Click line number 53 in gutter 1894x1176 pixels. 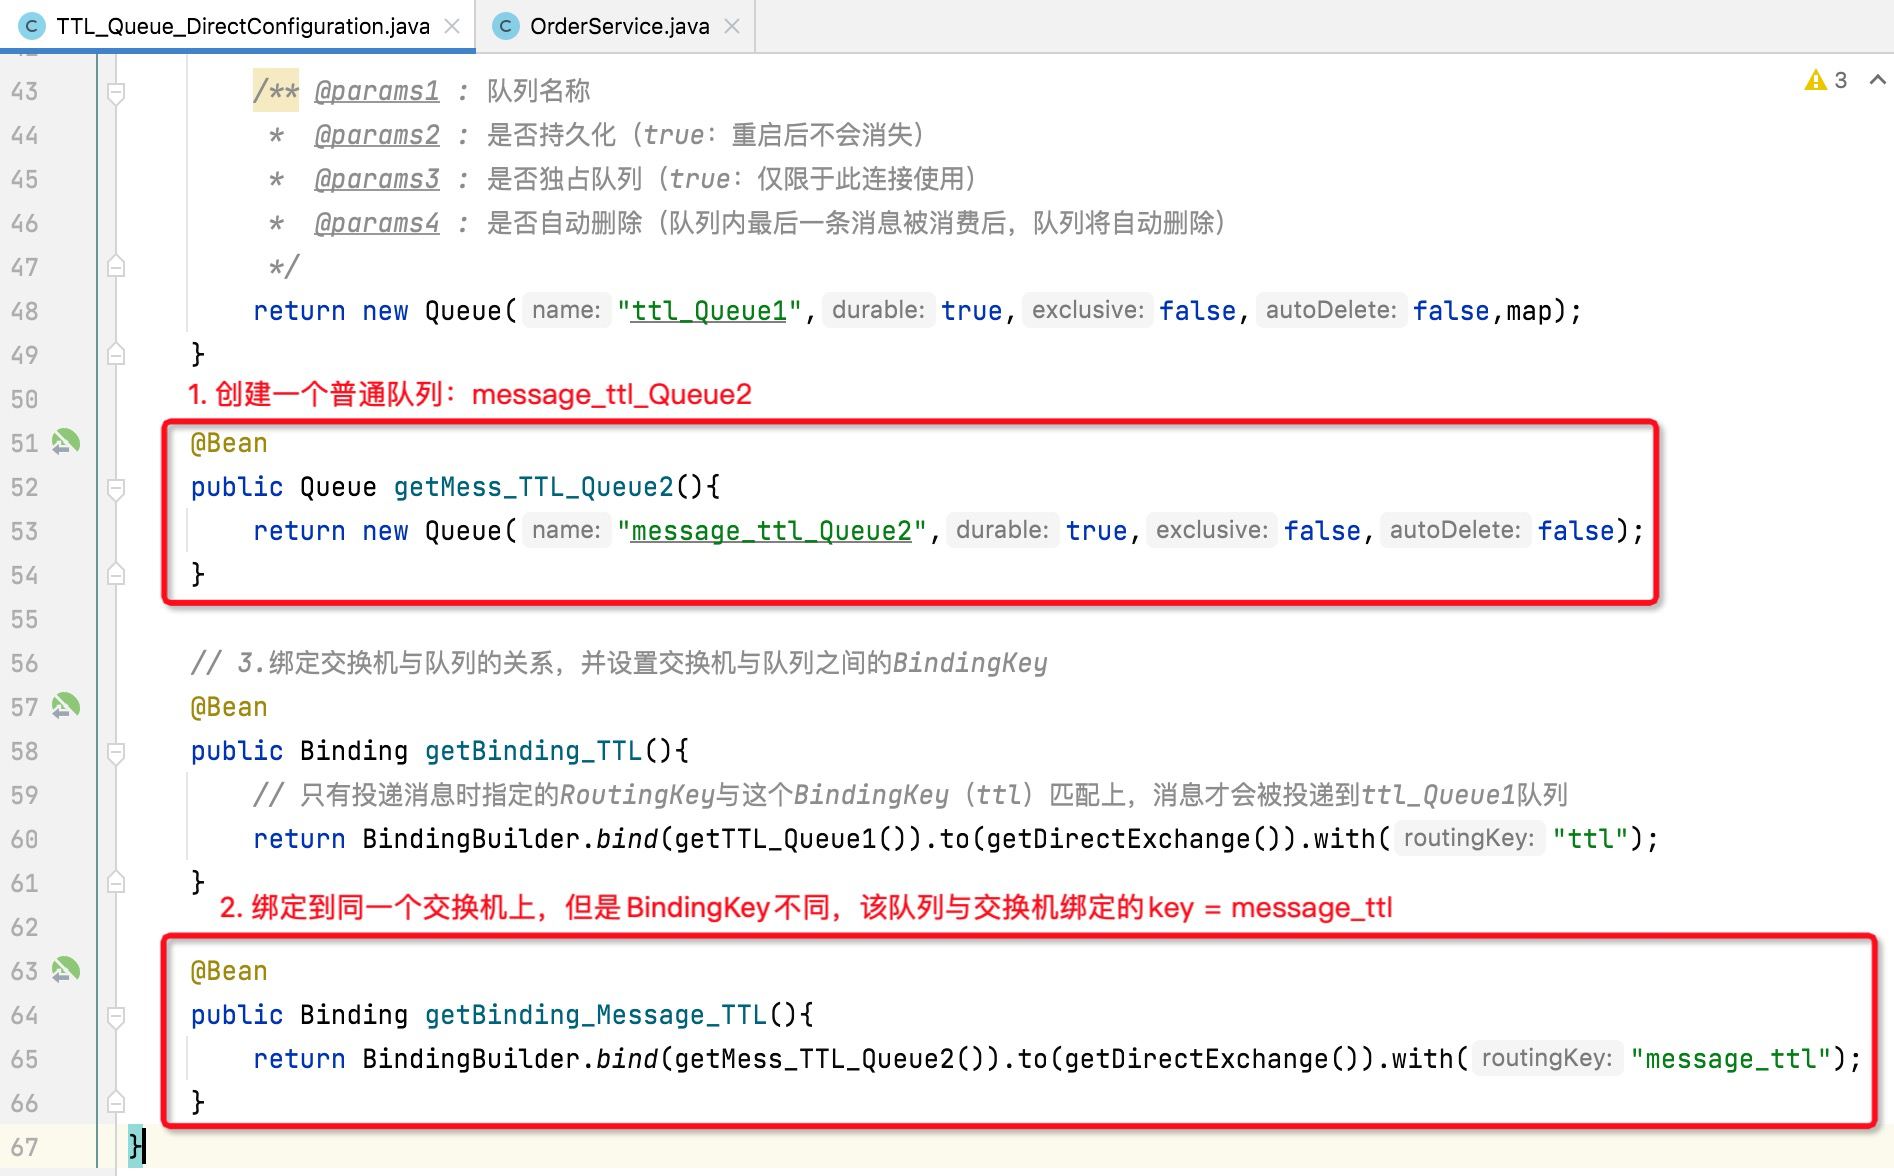tap(24, 531)
